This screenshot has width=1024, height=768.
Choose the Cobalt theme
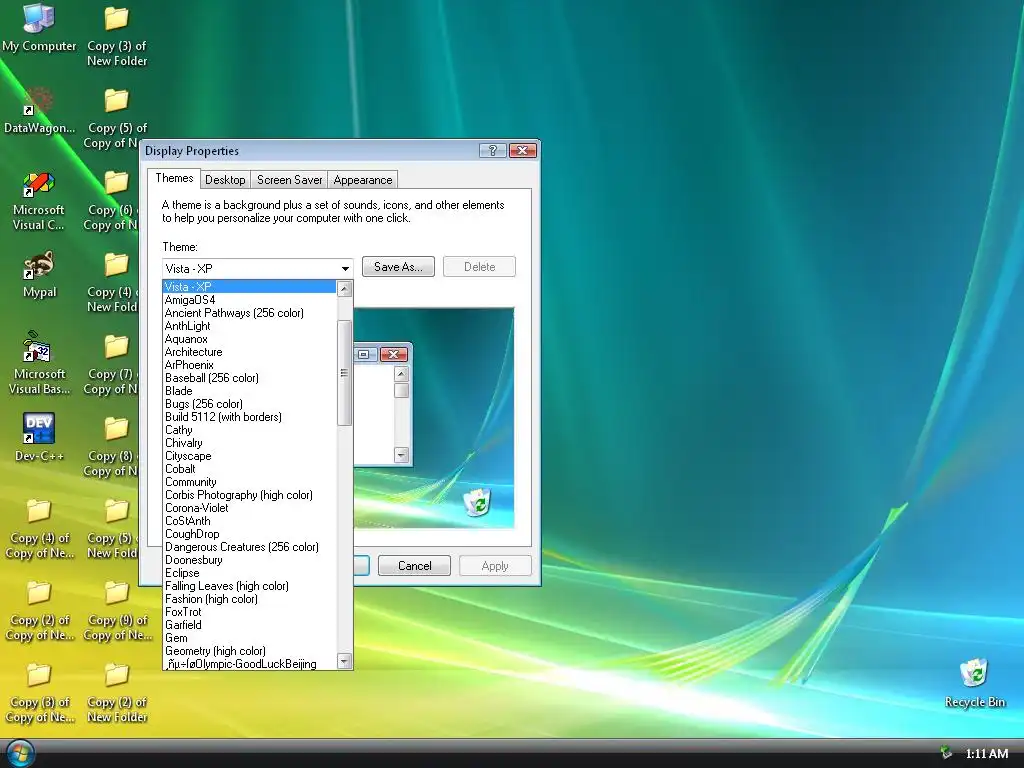click(x=249, y=469)
